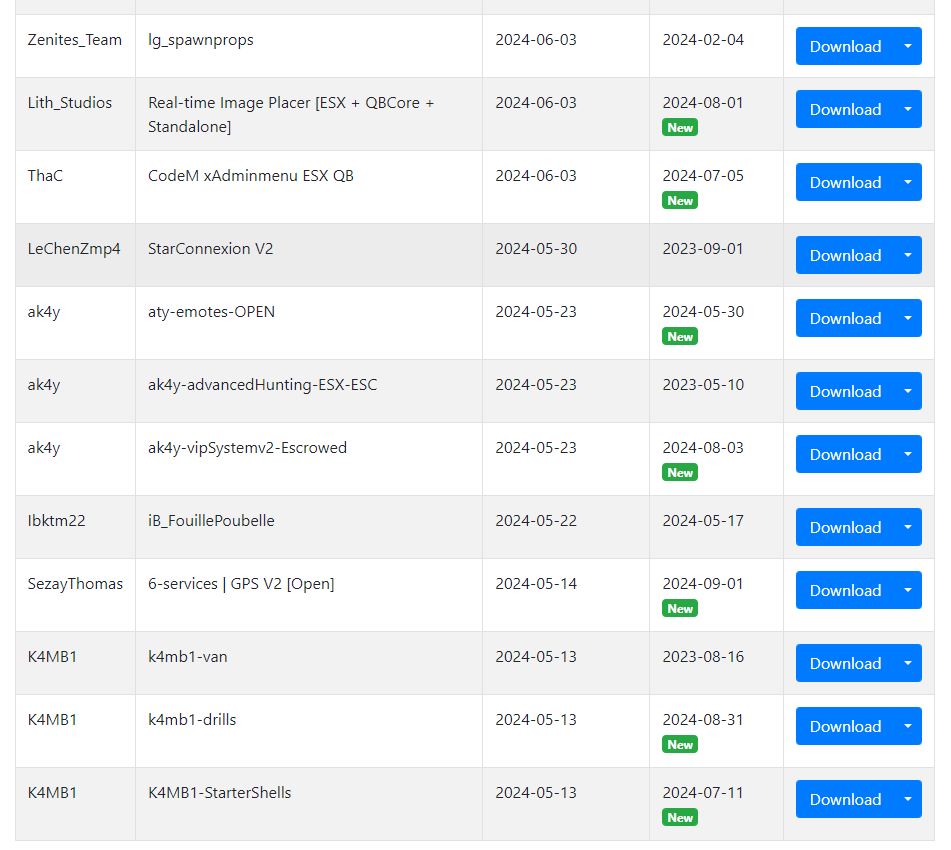Download iB_FouillePoubelle
The image size is (951, 850).
tap(845, 527)
